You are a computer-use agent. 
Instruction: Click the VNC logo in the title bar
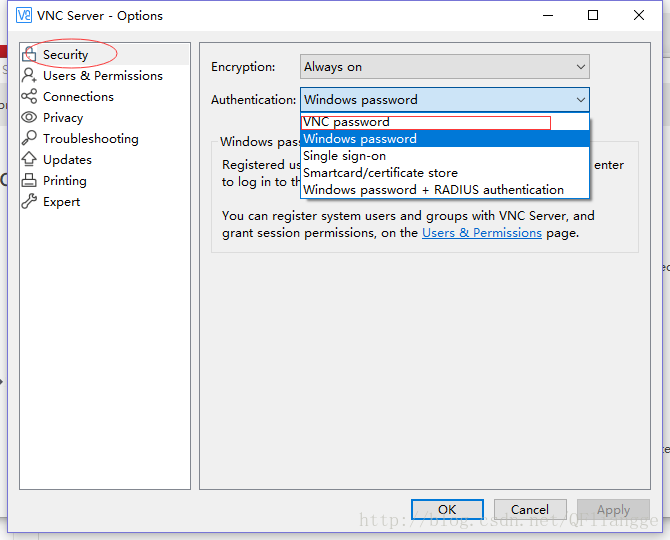pos(24,15)
